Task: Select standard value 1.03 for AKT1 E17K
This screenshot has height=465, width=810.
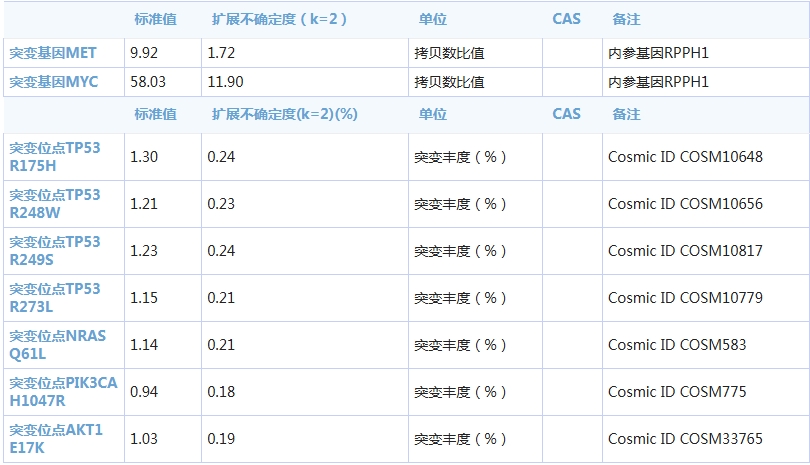Action: [144, 439]
